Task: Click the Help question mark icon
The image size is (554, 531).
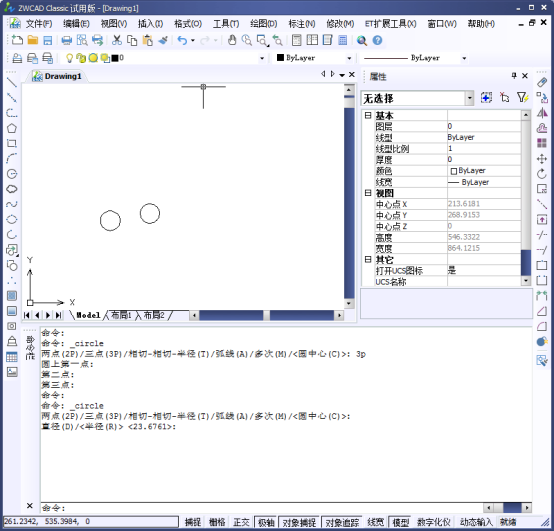Action: click(377, 40)
